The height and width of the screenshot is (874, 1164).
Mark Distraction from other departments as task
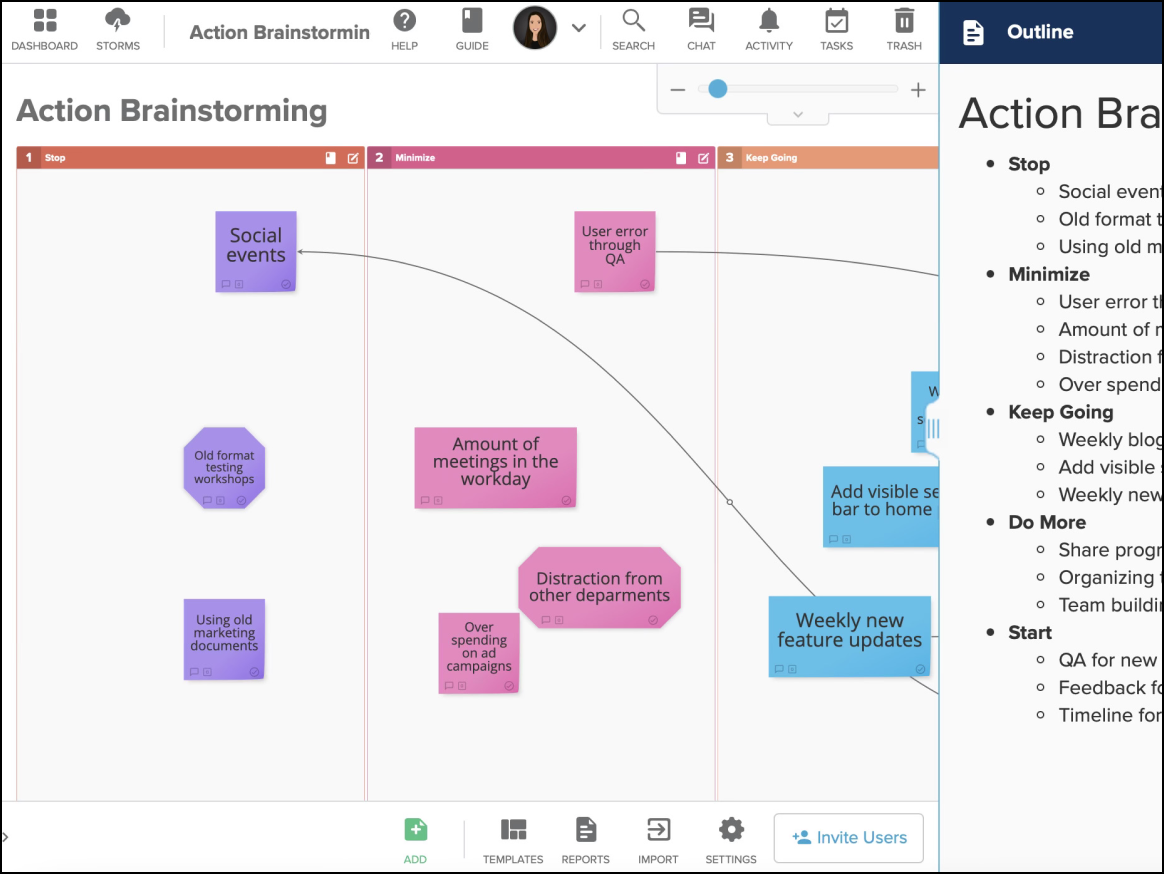653,620
